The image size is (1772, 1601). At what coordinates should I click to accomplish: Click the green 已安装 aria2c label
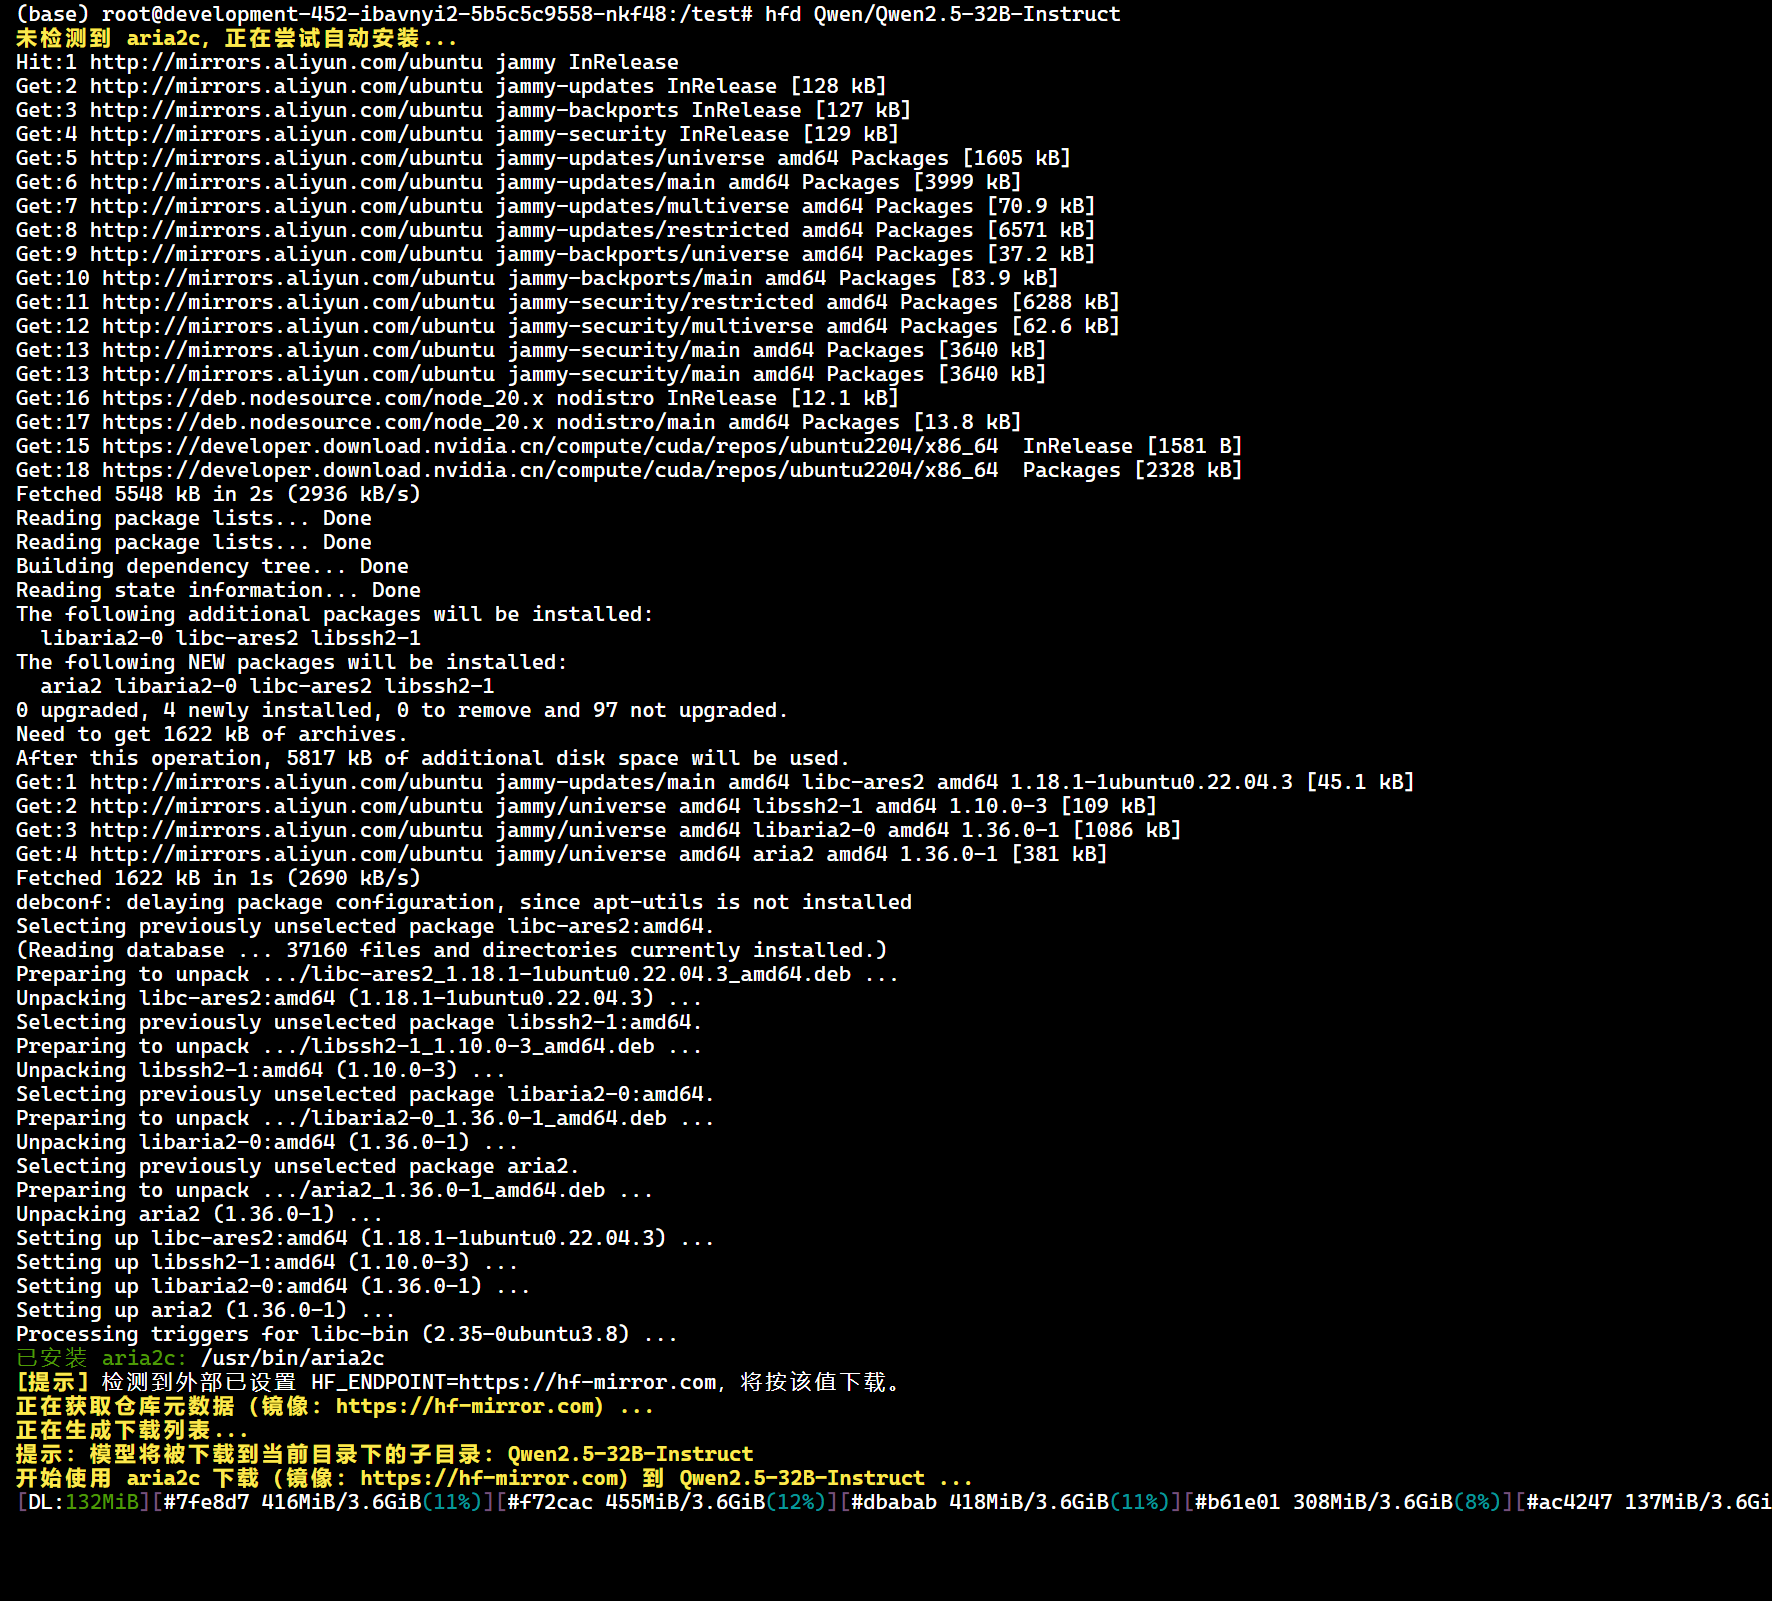tap(101, 1358)
